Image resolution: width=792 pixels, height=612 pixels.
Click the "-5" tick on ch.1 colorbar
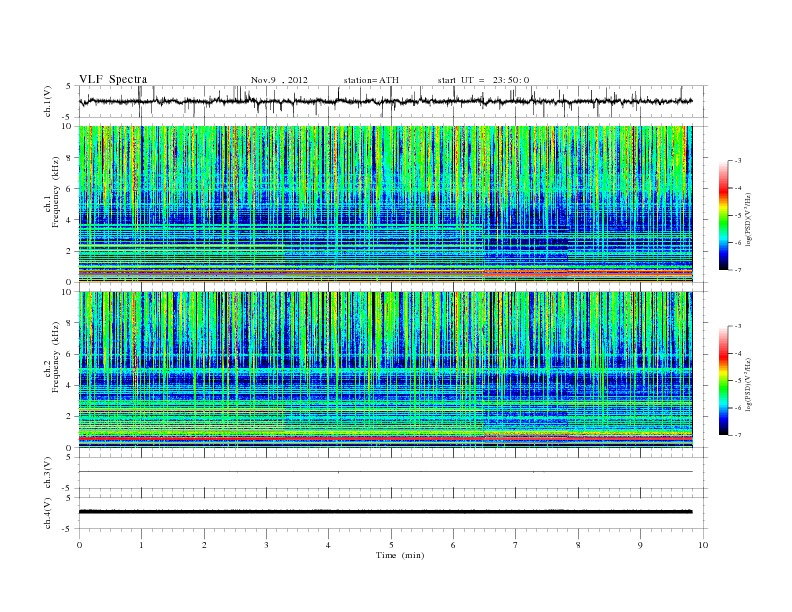(738, 215)
